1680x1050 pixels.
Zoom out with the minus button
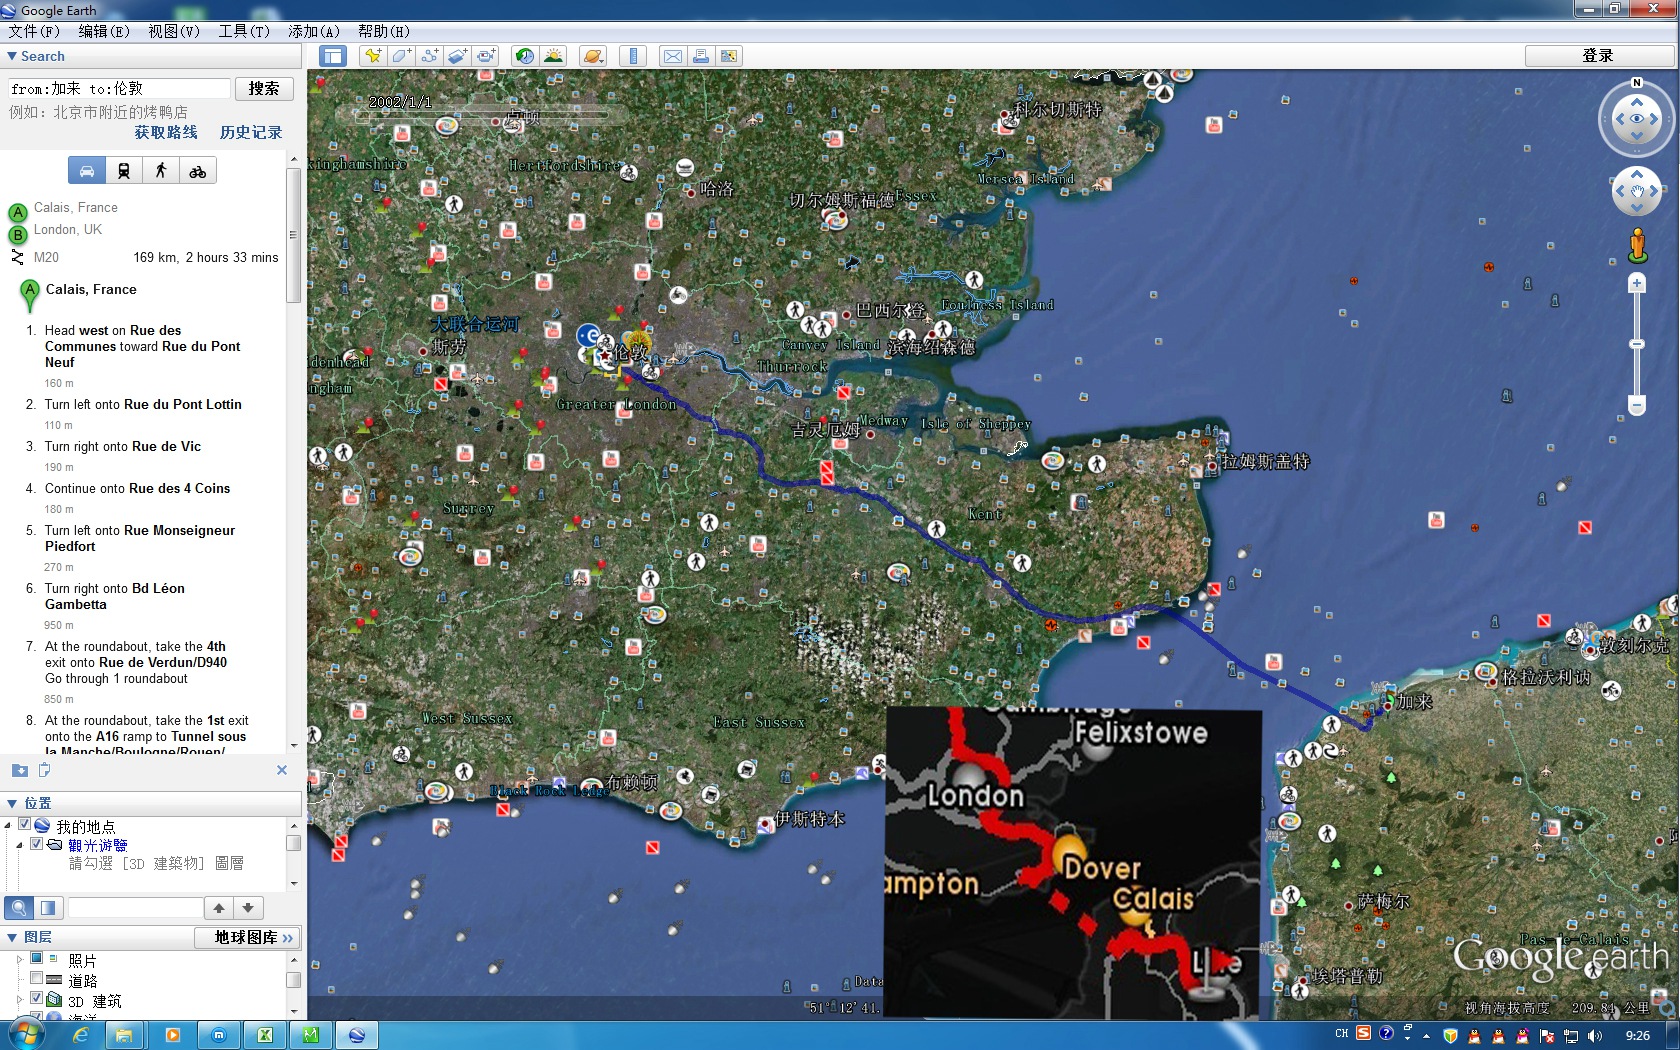[x=1637, y=405]
